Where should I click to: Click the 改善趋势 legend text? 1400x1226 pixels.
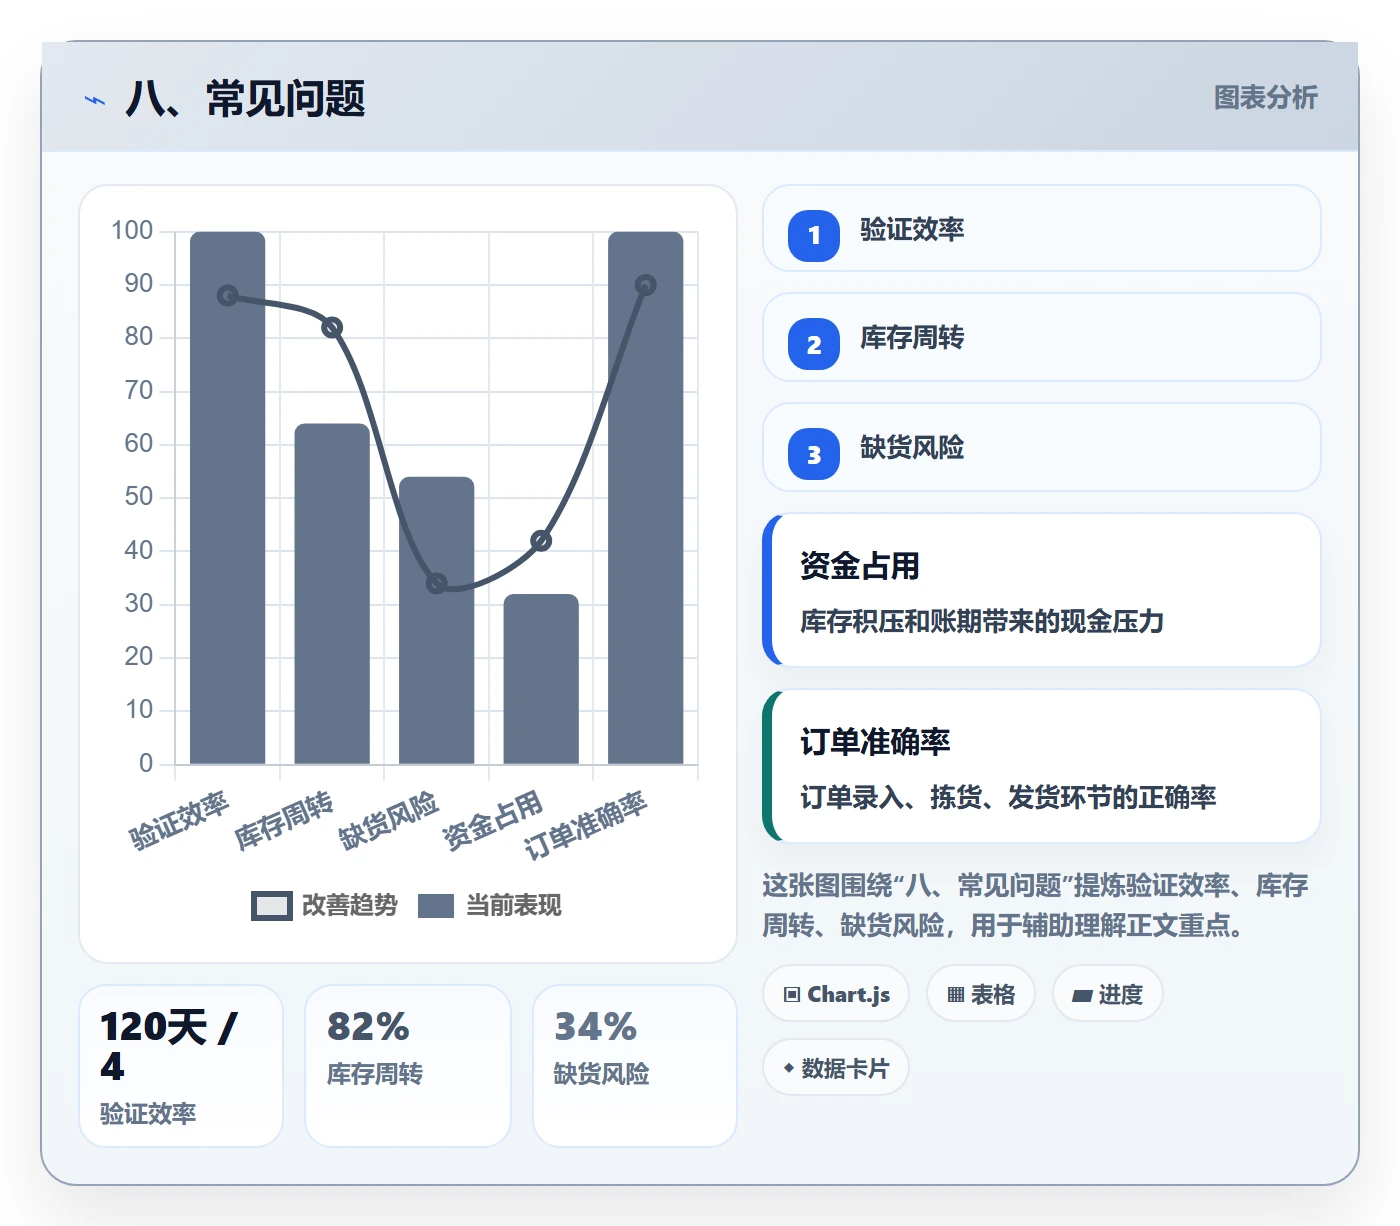point(350,905)
